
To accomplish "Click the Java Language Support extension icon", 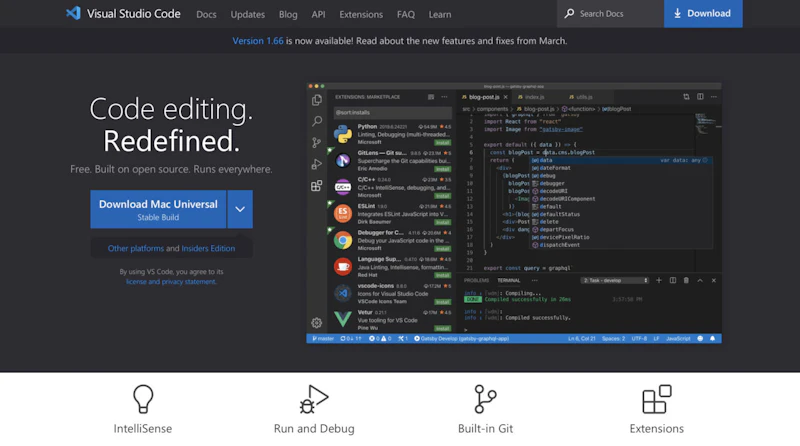I will coord(343,266).
